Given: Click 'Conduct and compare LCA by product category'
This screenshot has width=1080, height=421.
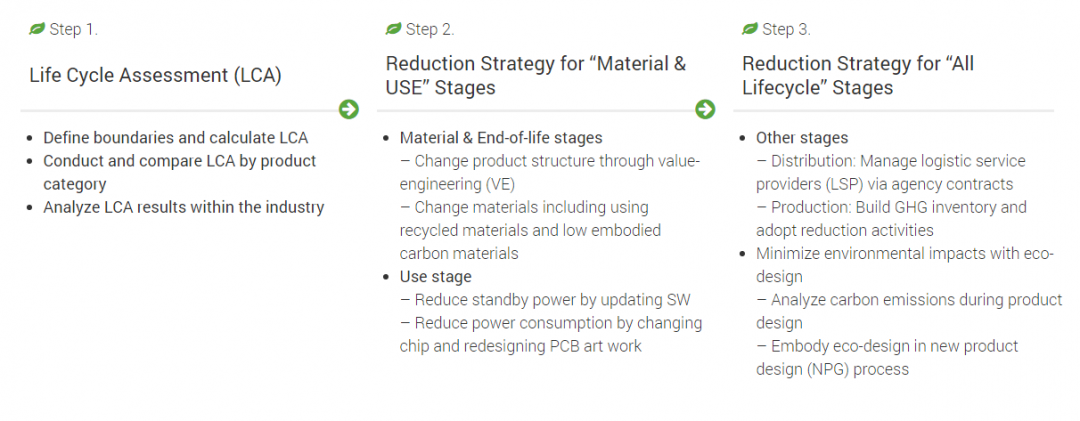Looking at the screenshot, I should [x=180, y=172].
